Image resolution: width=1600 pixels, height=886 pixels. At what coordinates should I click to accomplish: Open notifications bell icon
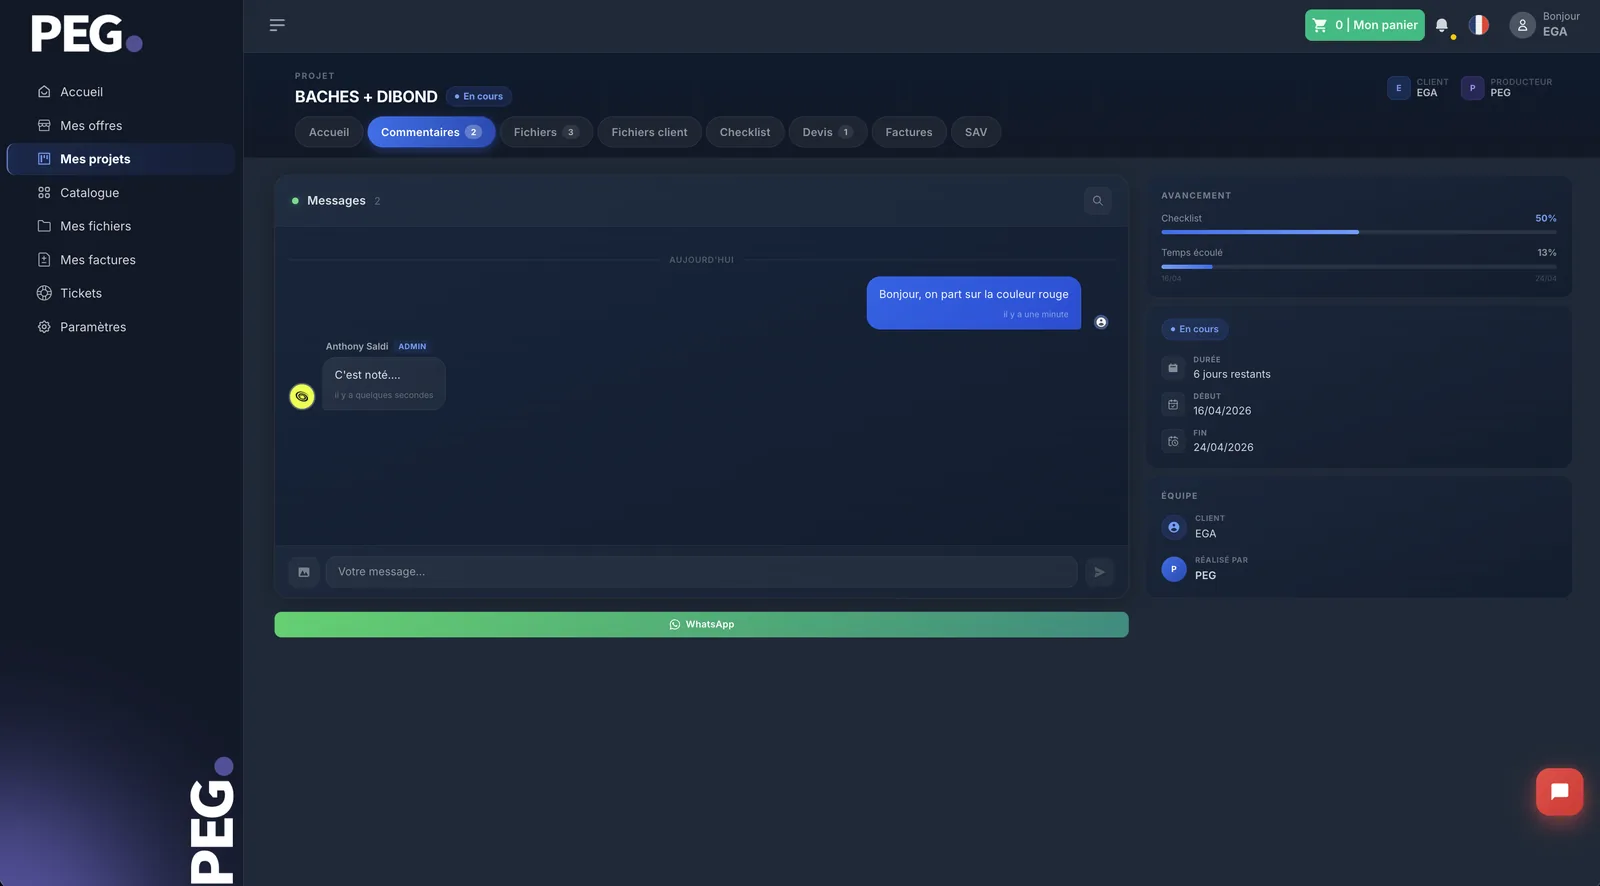click(1442, 26)
